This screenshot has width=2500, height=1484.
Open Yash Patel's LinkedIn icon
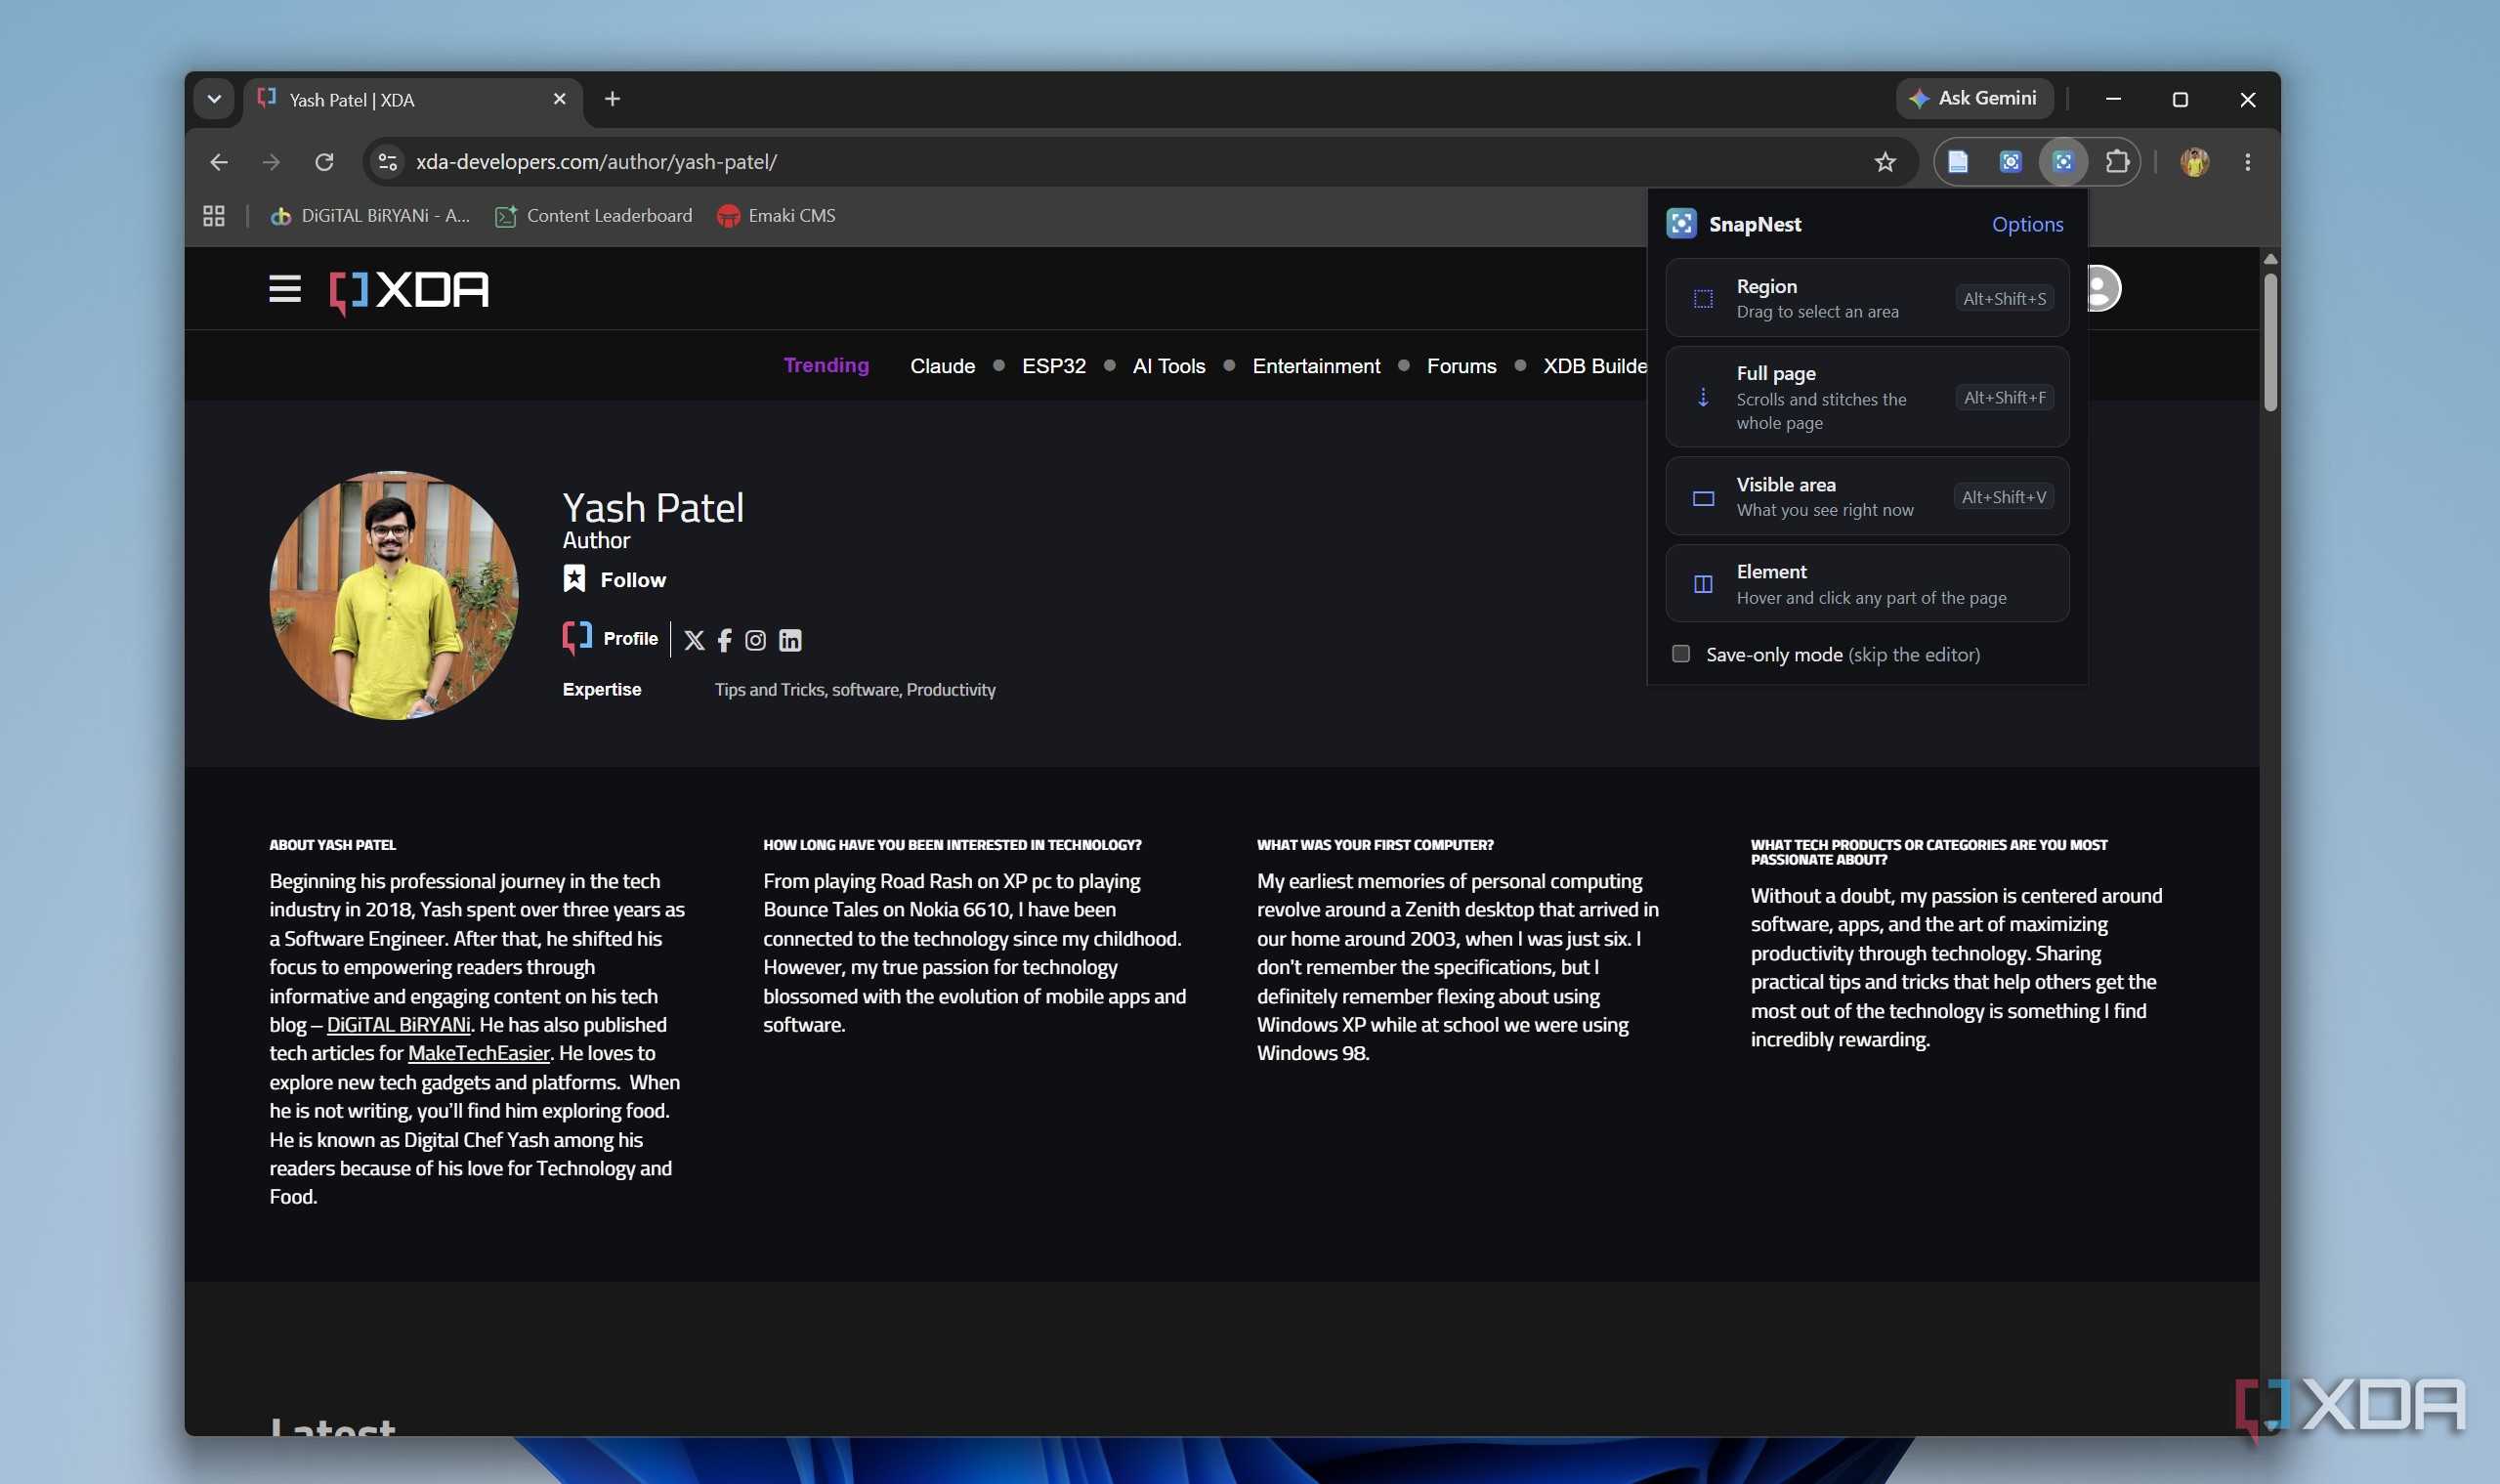point(790,641)
